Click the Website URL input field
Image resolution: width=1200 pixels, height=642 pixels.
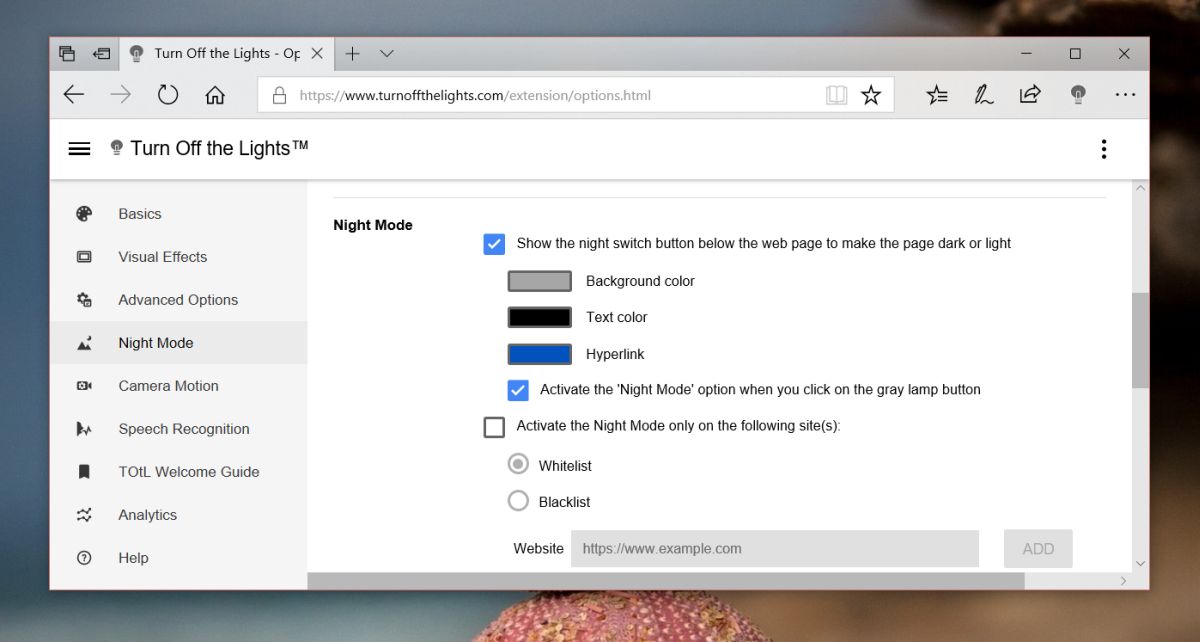[775, 549]
